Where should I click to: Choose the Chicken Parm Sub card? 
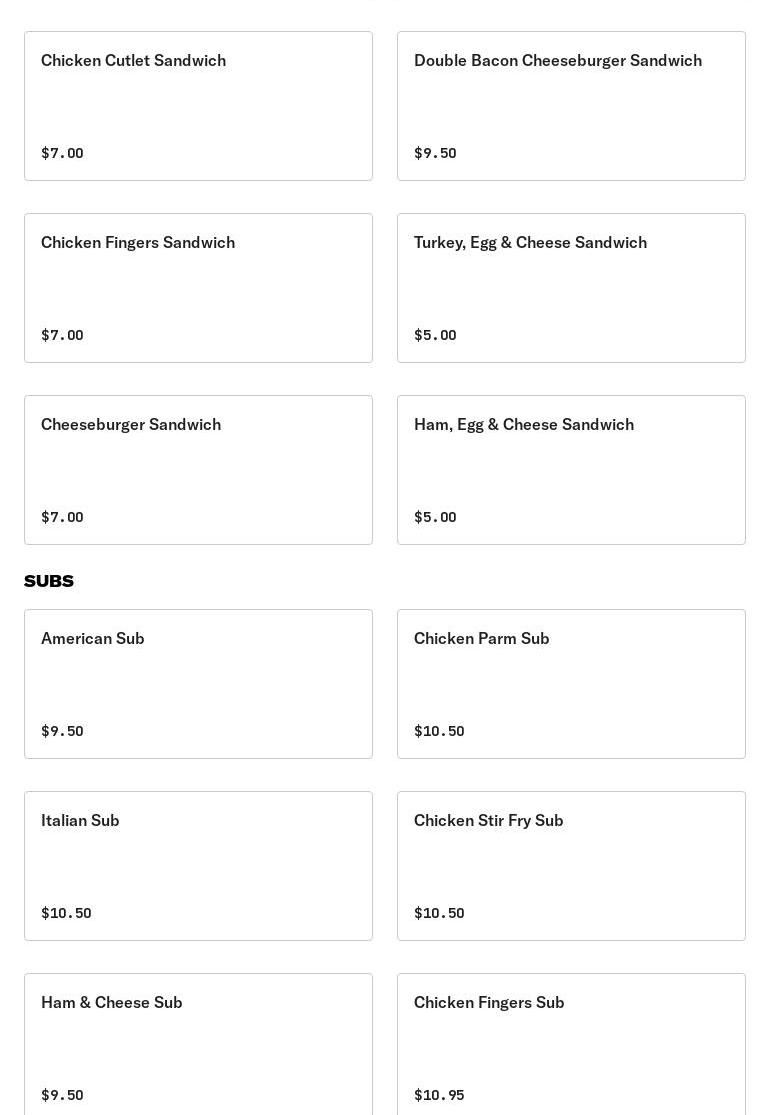tap(571, 684)
